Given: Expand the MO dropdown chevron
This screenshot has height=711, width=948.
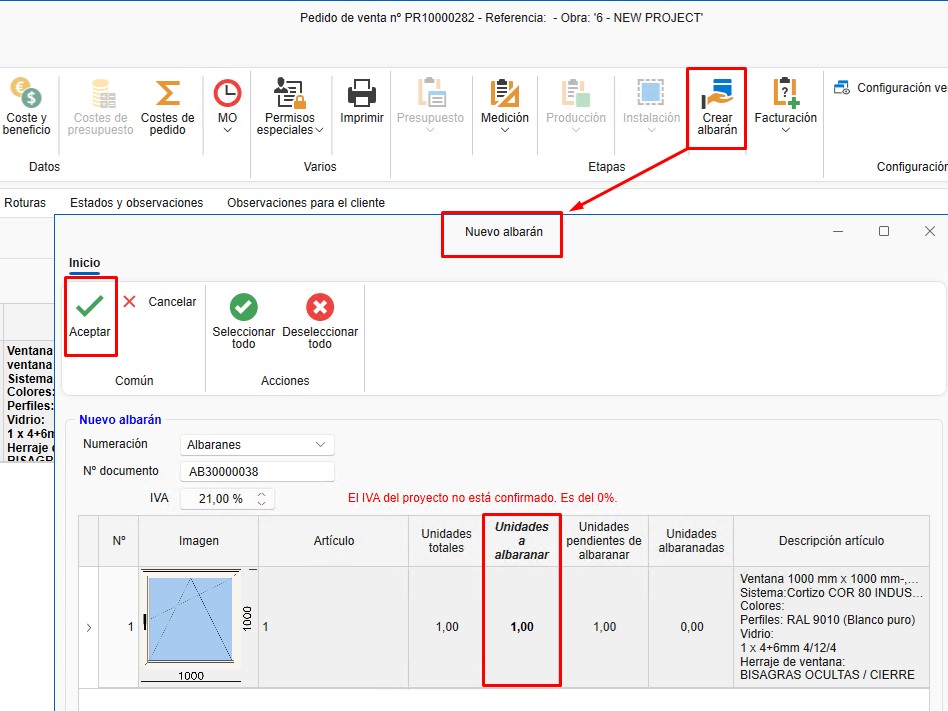Looking at the screenshot, I should (227, 130).
